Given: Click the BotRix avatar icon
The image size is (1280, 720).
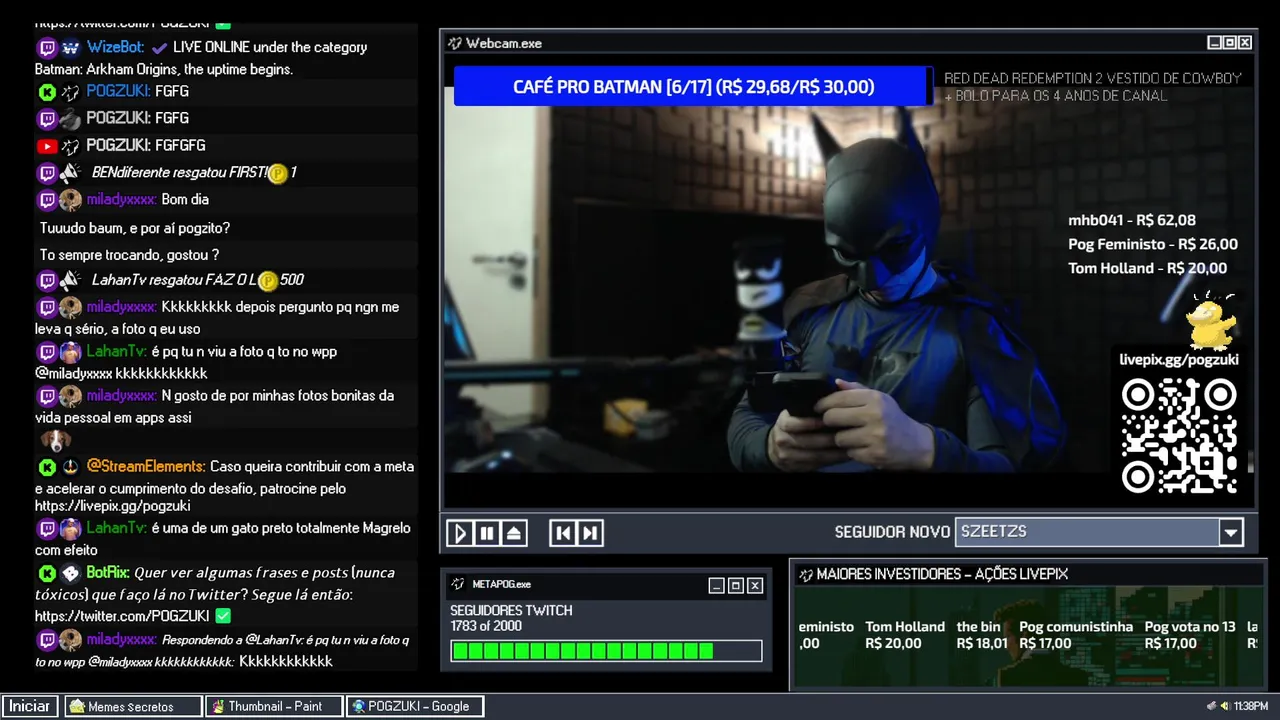Looking at the screenshot, I should 70,574.
